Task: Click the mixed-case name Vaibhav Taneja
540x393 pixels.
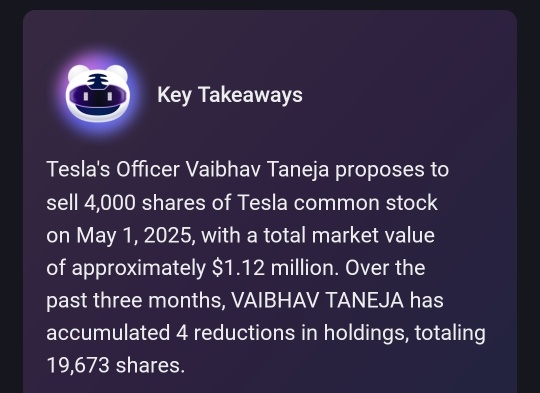Action: tap(257, 169)
